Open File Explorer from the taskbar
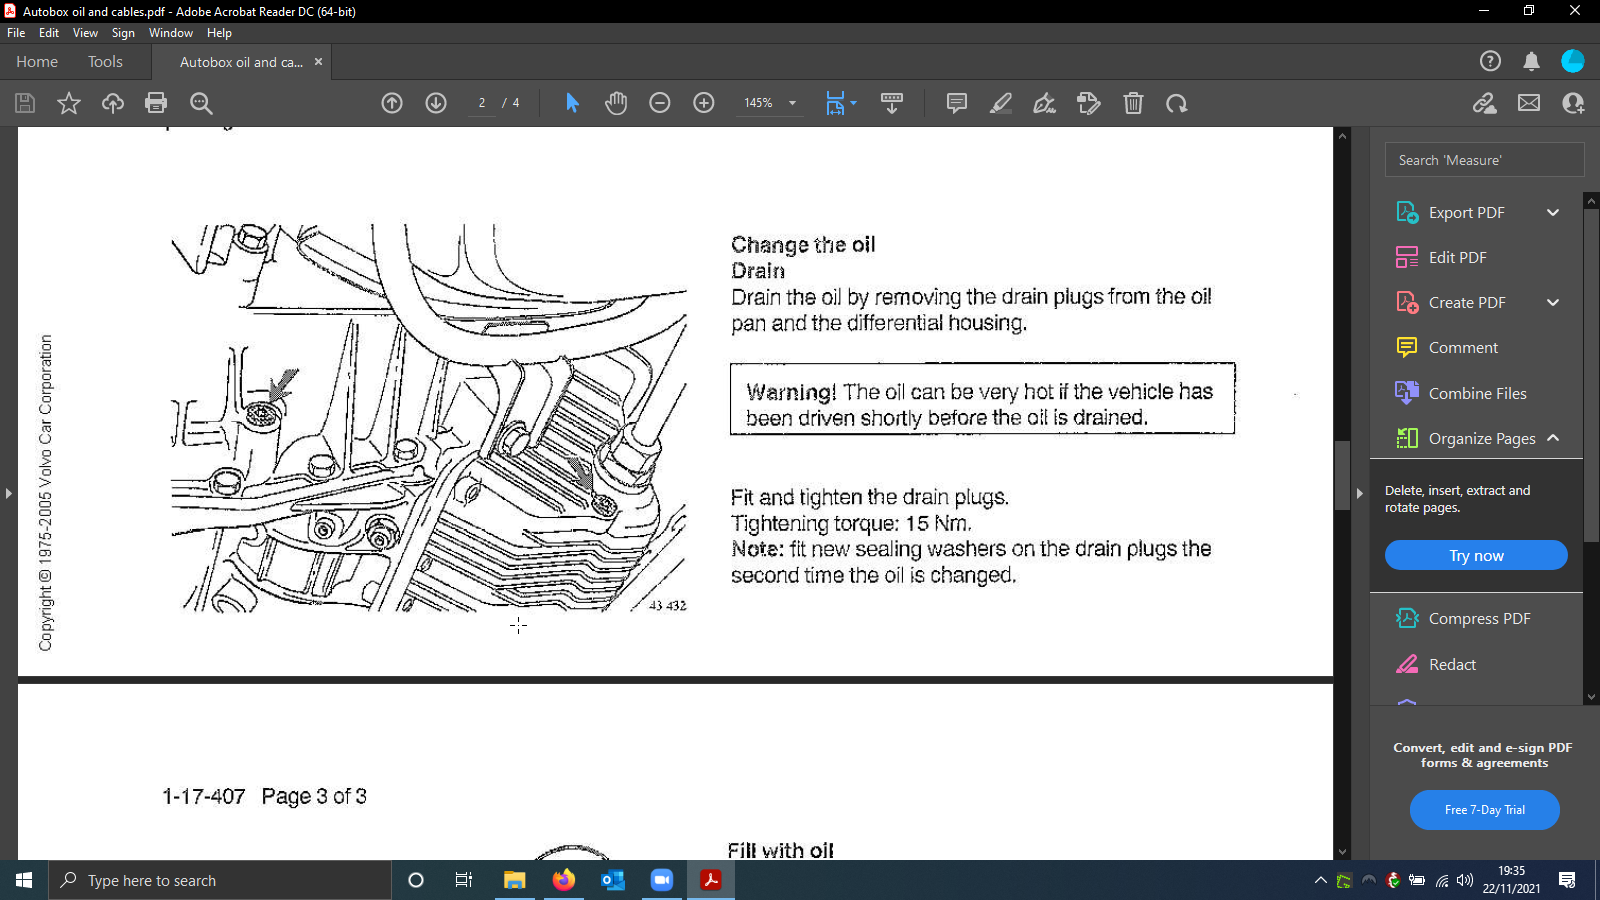The image size is (1600, 900). (515, 880)
